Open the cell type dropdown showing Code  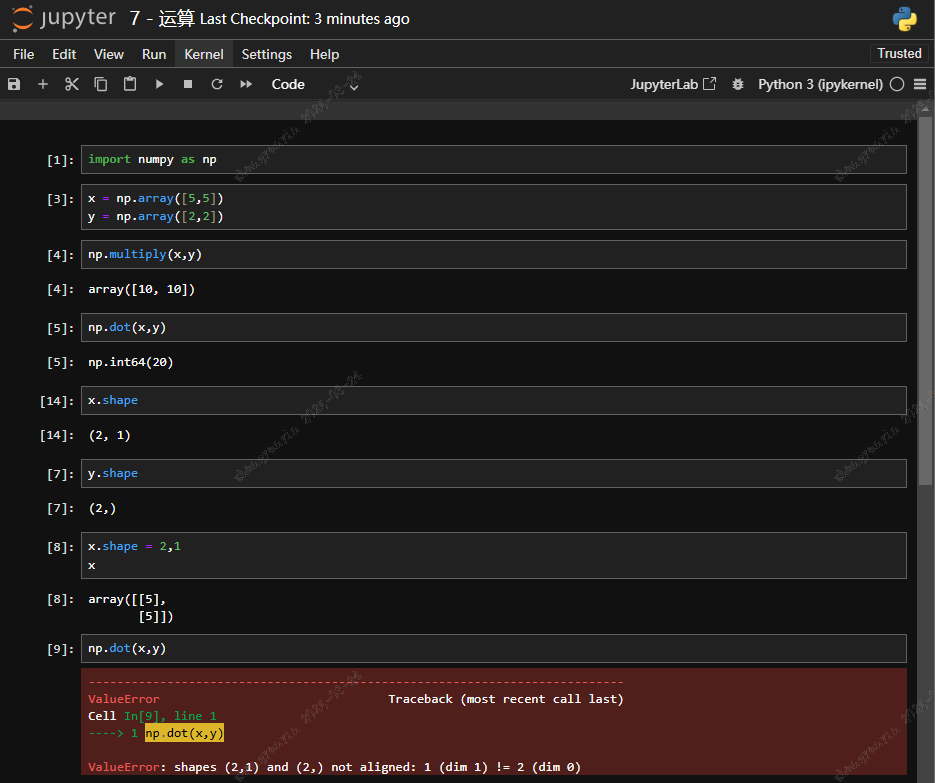click(314, 85)
